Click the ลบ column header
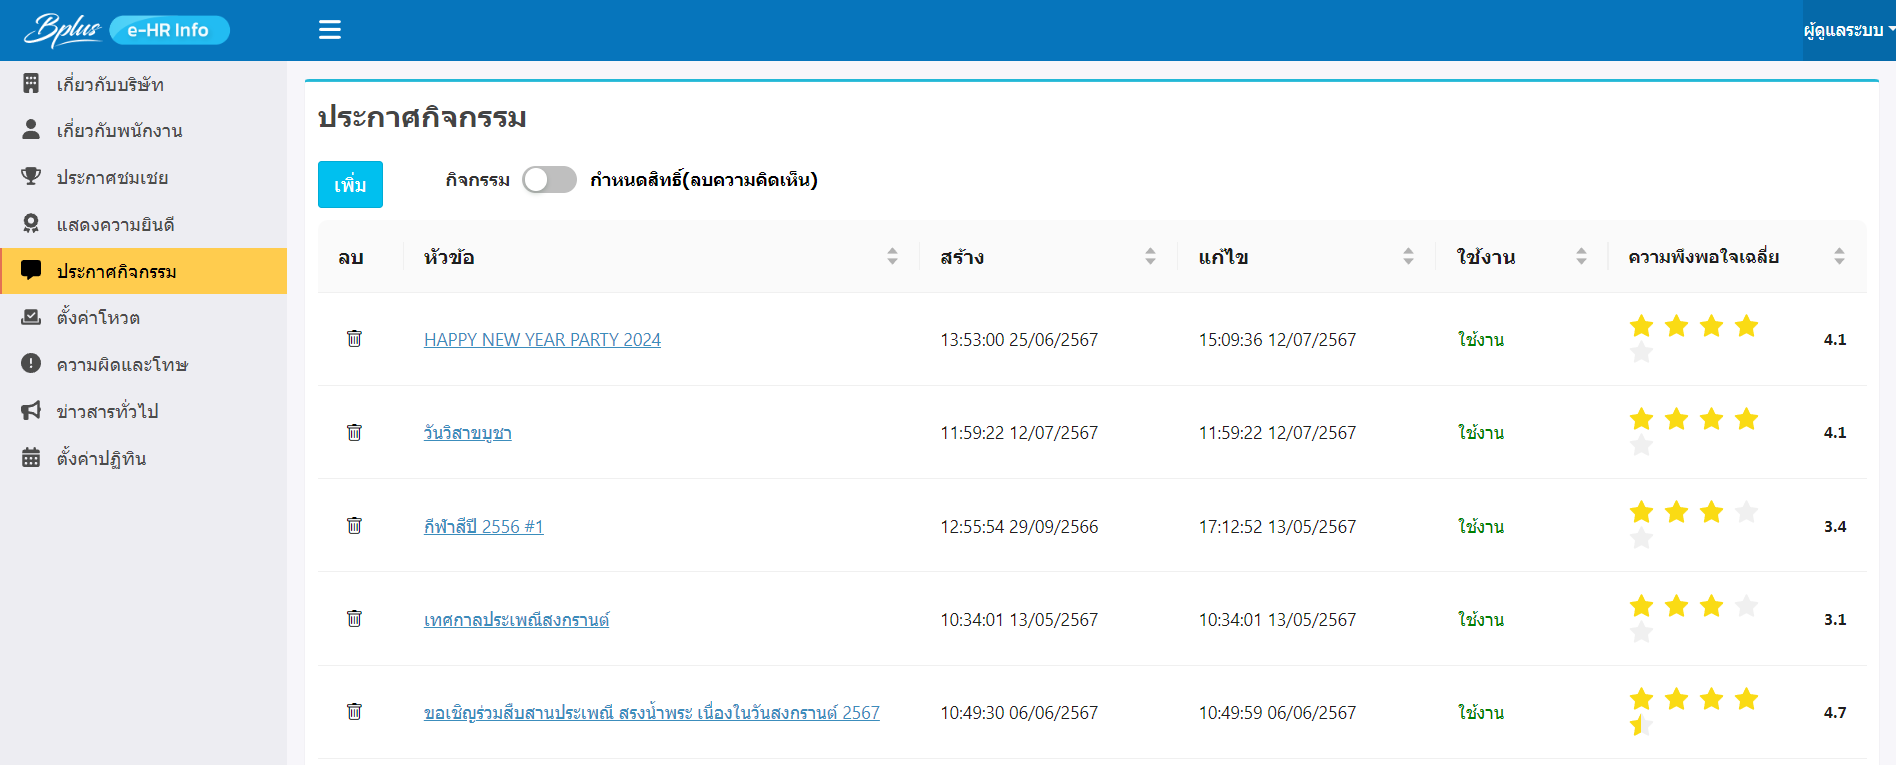 tap(350, 257)
